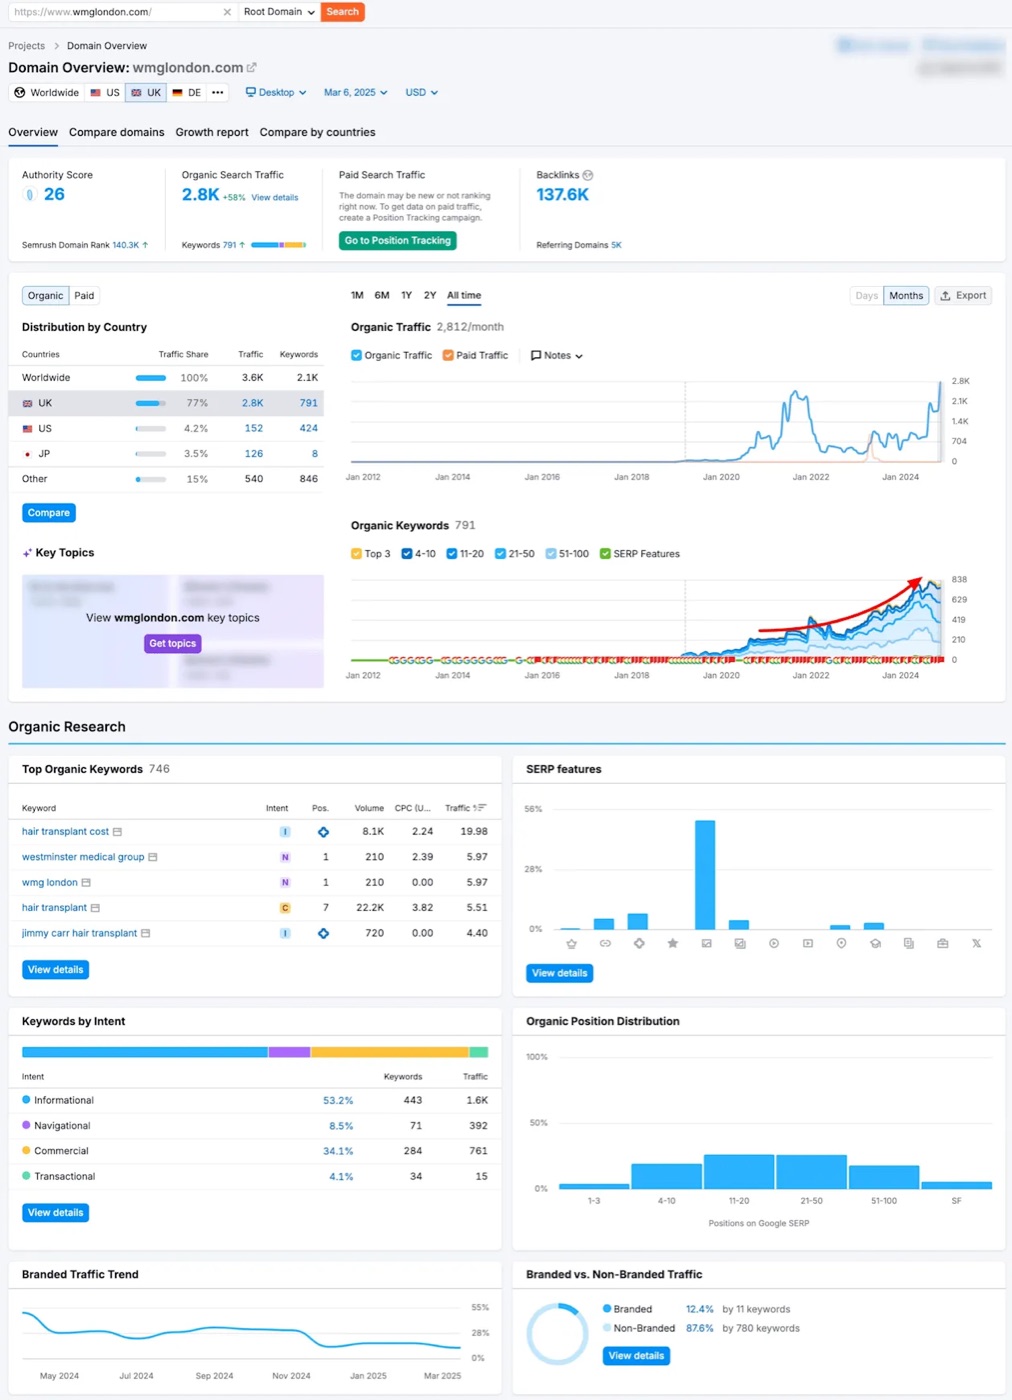Click the info icon next to Backlinks
Screen dimensions: 1012x1400
588,175
